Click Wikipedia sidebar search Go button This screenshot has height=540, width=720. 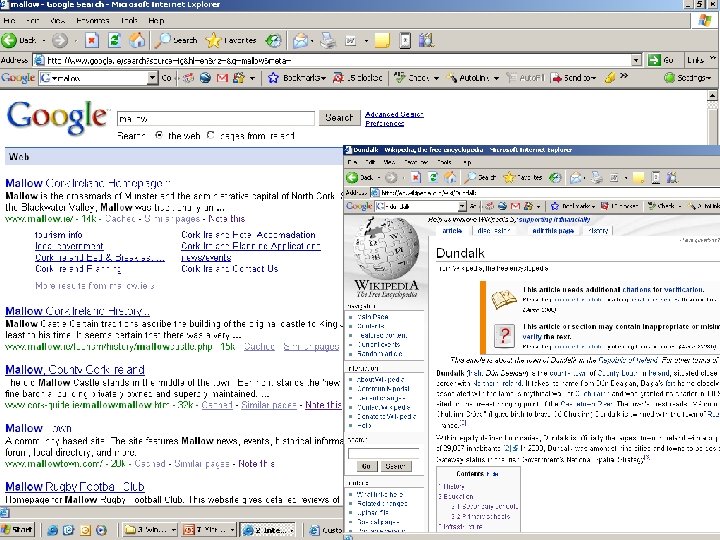click(366, 466)
